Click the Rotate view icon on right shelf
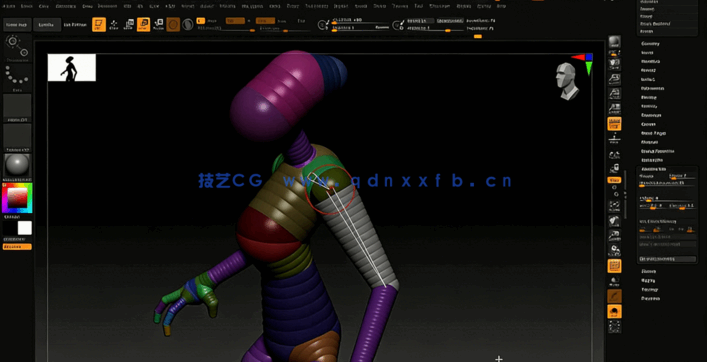 [614, 249]
